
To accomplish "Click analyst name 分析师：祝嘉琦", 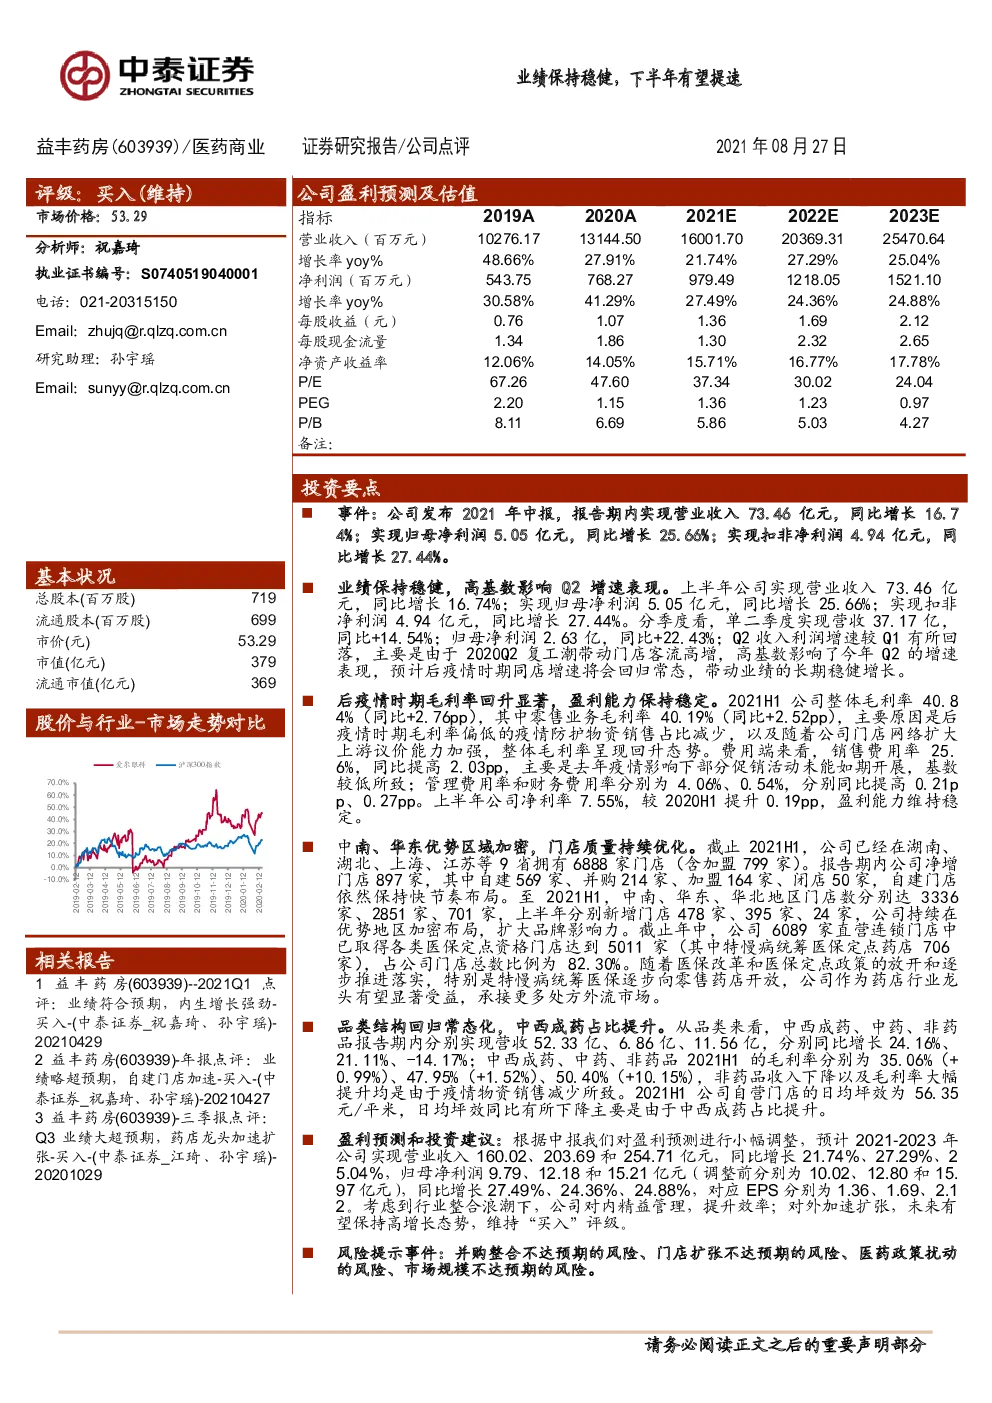I will pos(88,247).
